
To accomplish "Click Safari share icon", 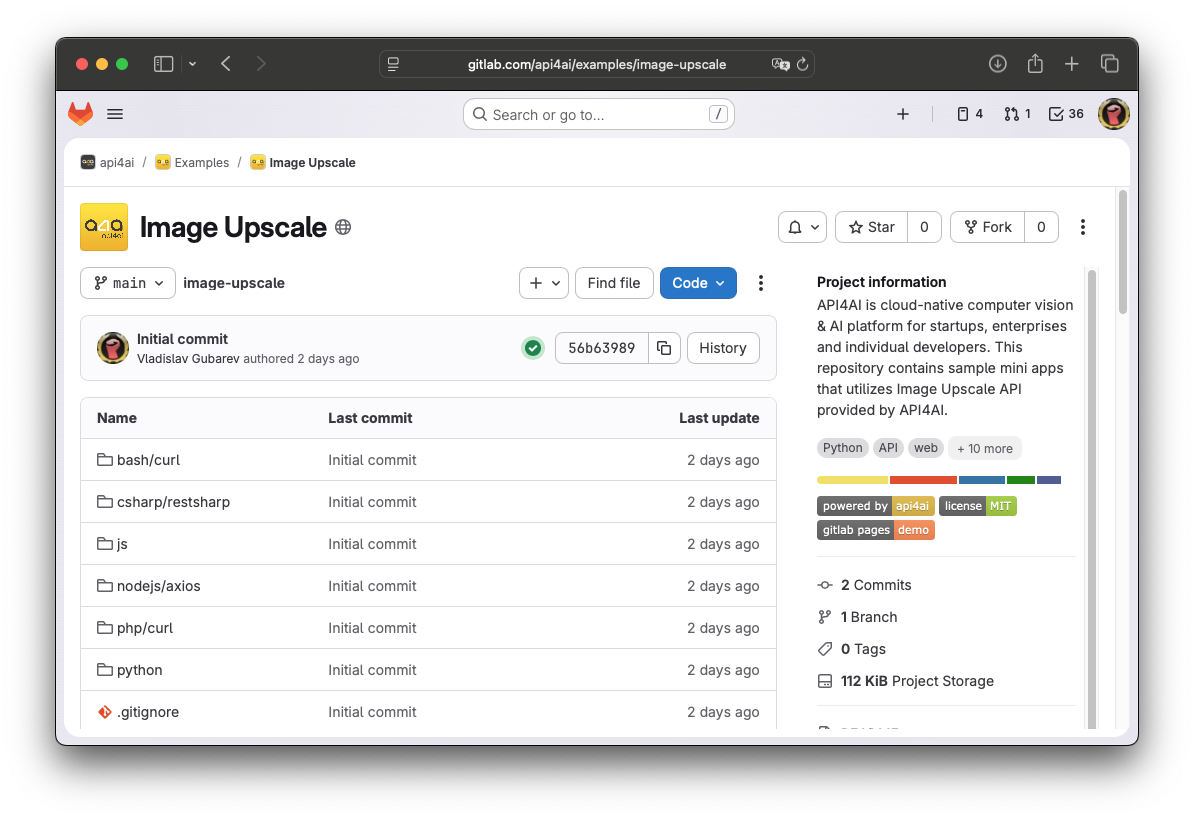I will click(x=1035, y=64).
